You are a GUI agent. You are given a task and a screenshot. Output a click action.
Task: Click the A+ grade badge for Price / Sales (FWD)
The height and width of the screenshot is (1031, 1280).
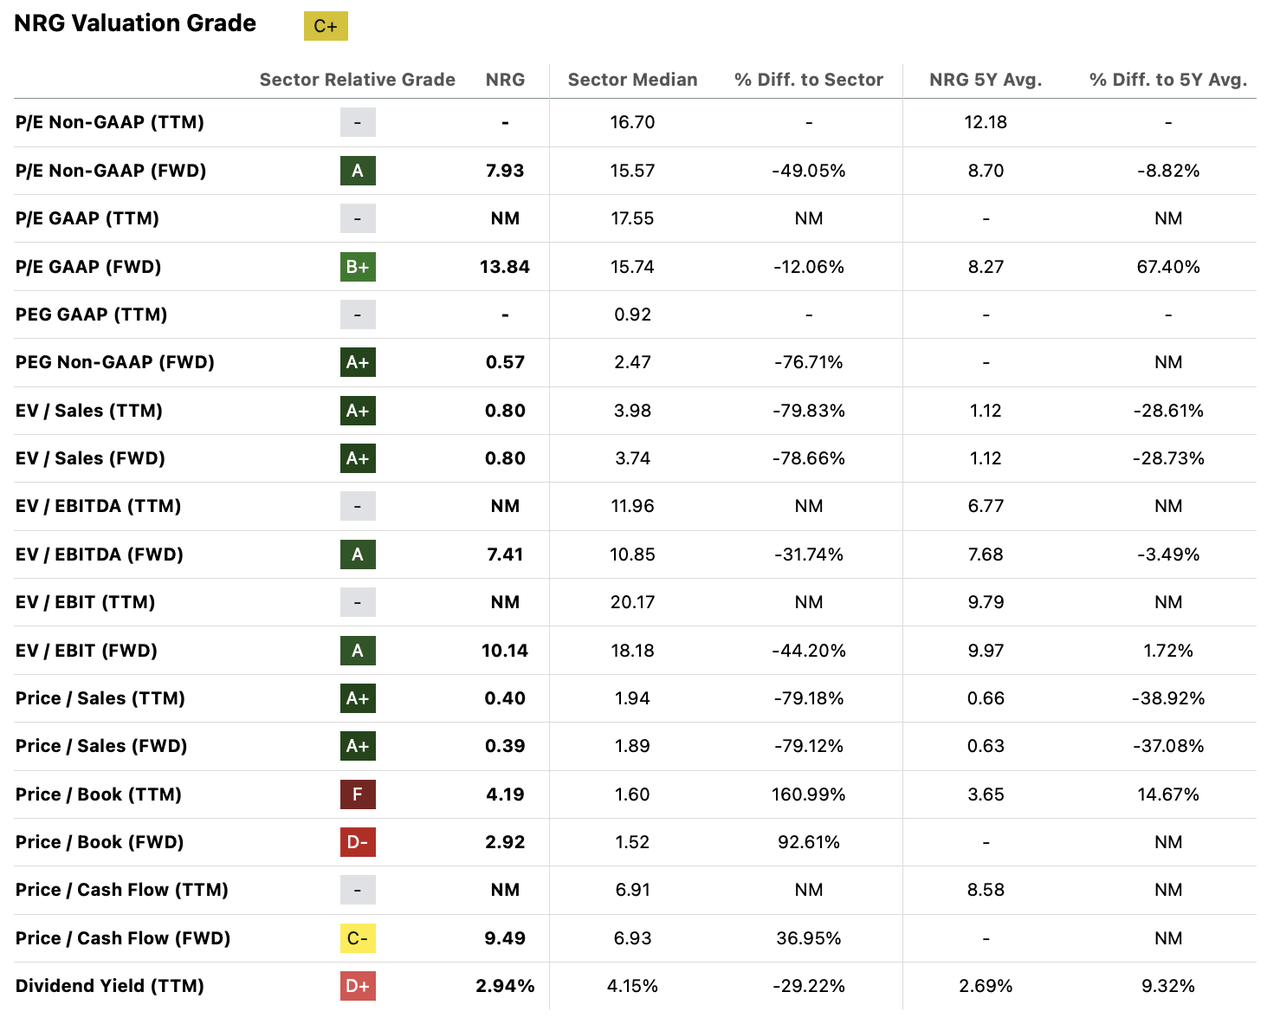pyautogui.click(x=358, y=746)
